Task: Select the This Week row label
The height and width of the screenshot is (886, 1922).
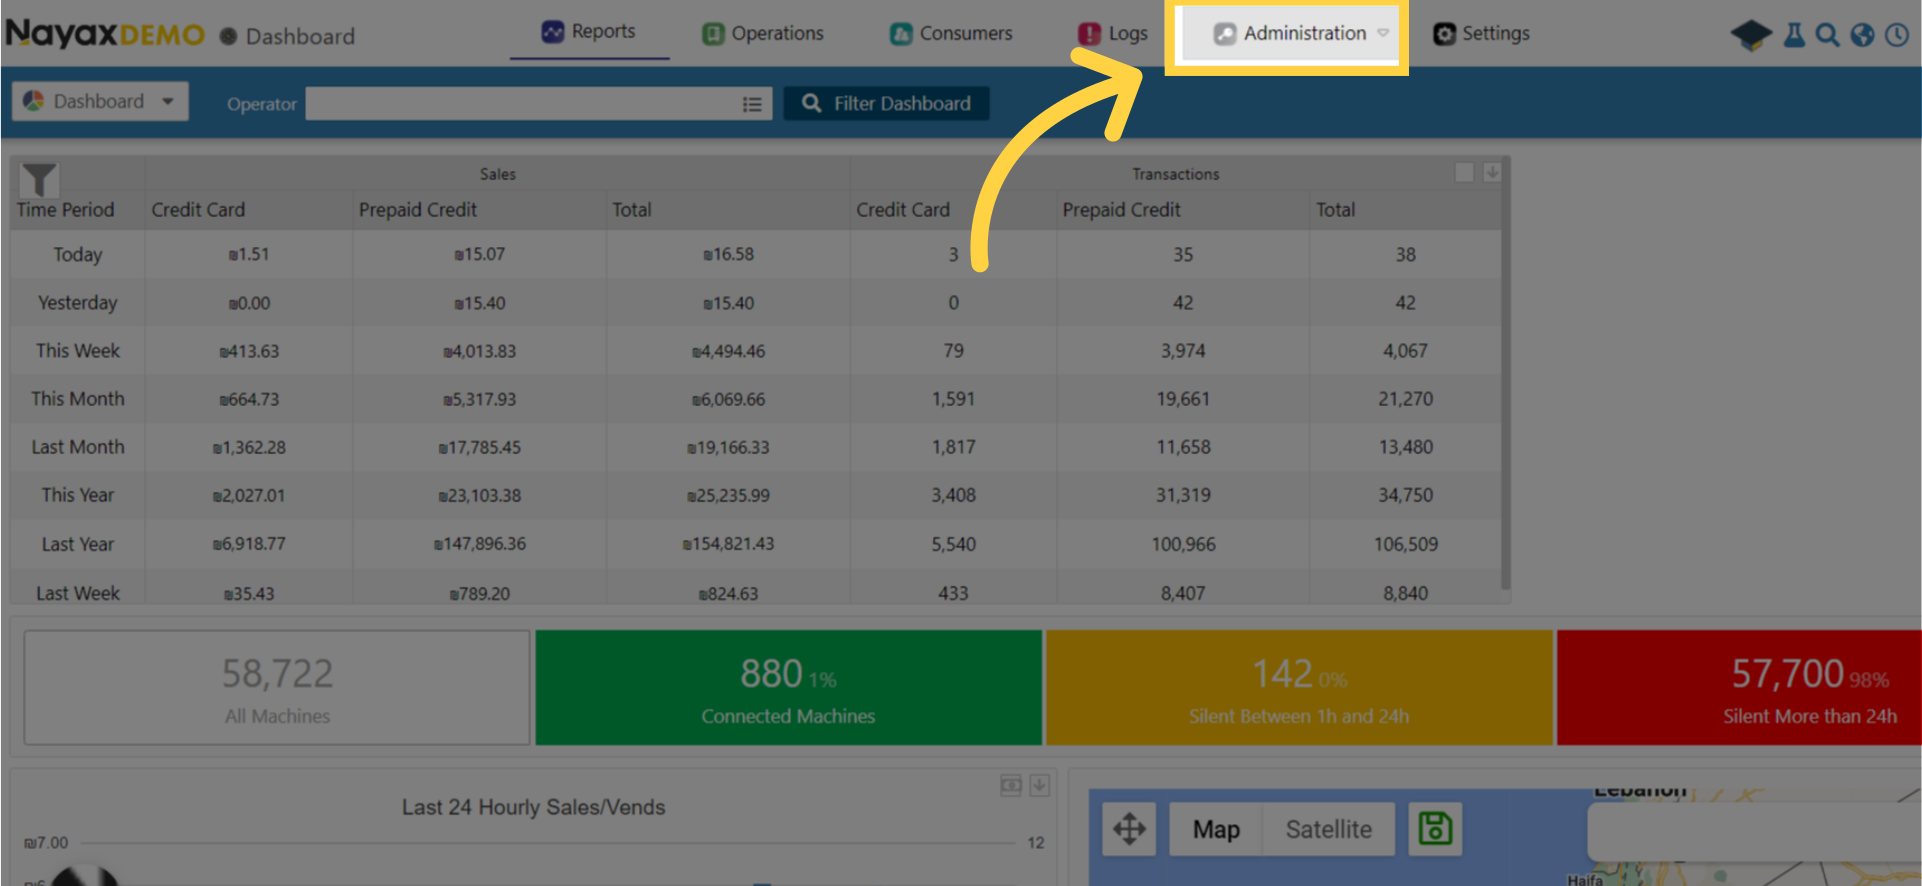Action: point(78,351)
